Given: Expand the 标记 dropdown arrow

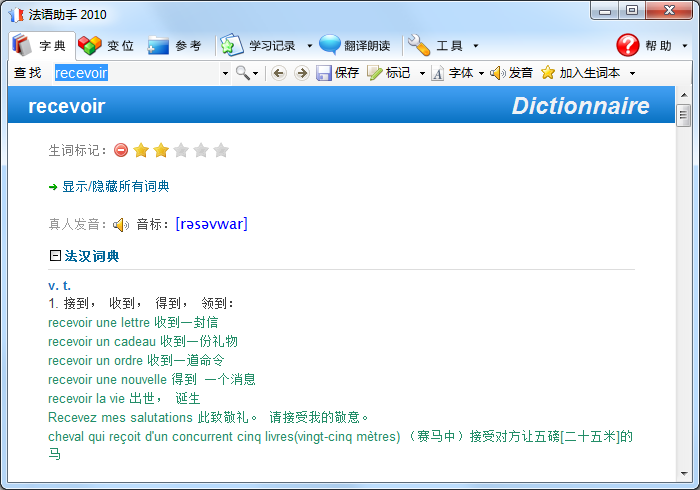Looking at the screenshot, I should 422,73.
